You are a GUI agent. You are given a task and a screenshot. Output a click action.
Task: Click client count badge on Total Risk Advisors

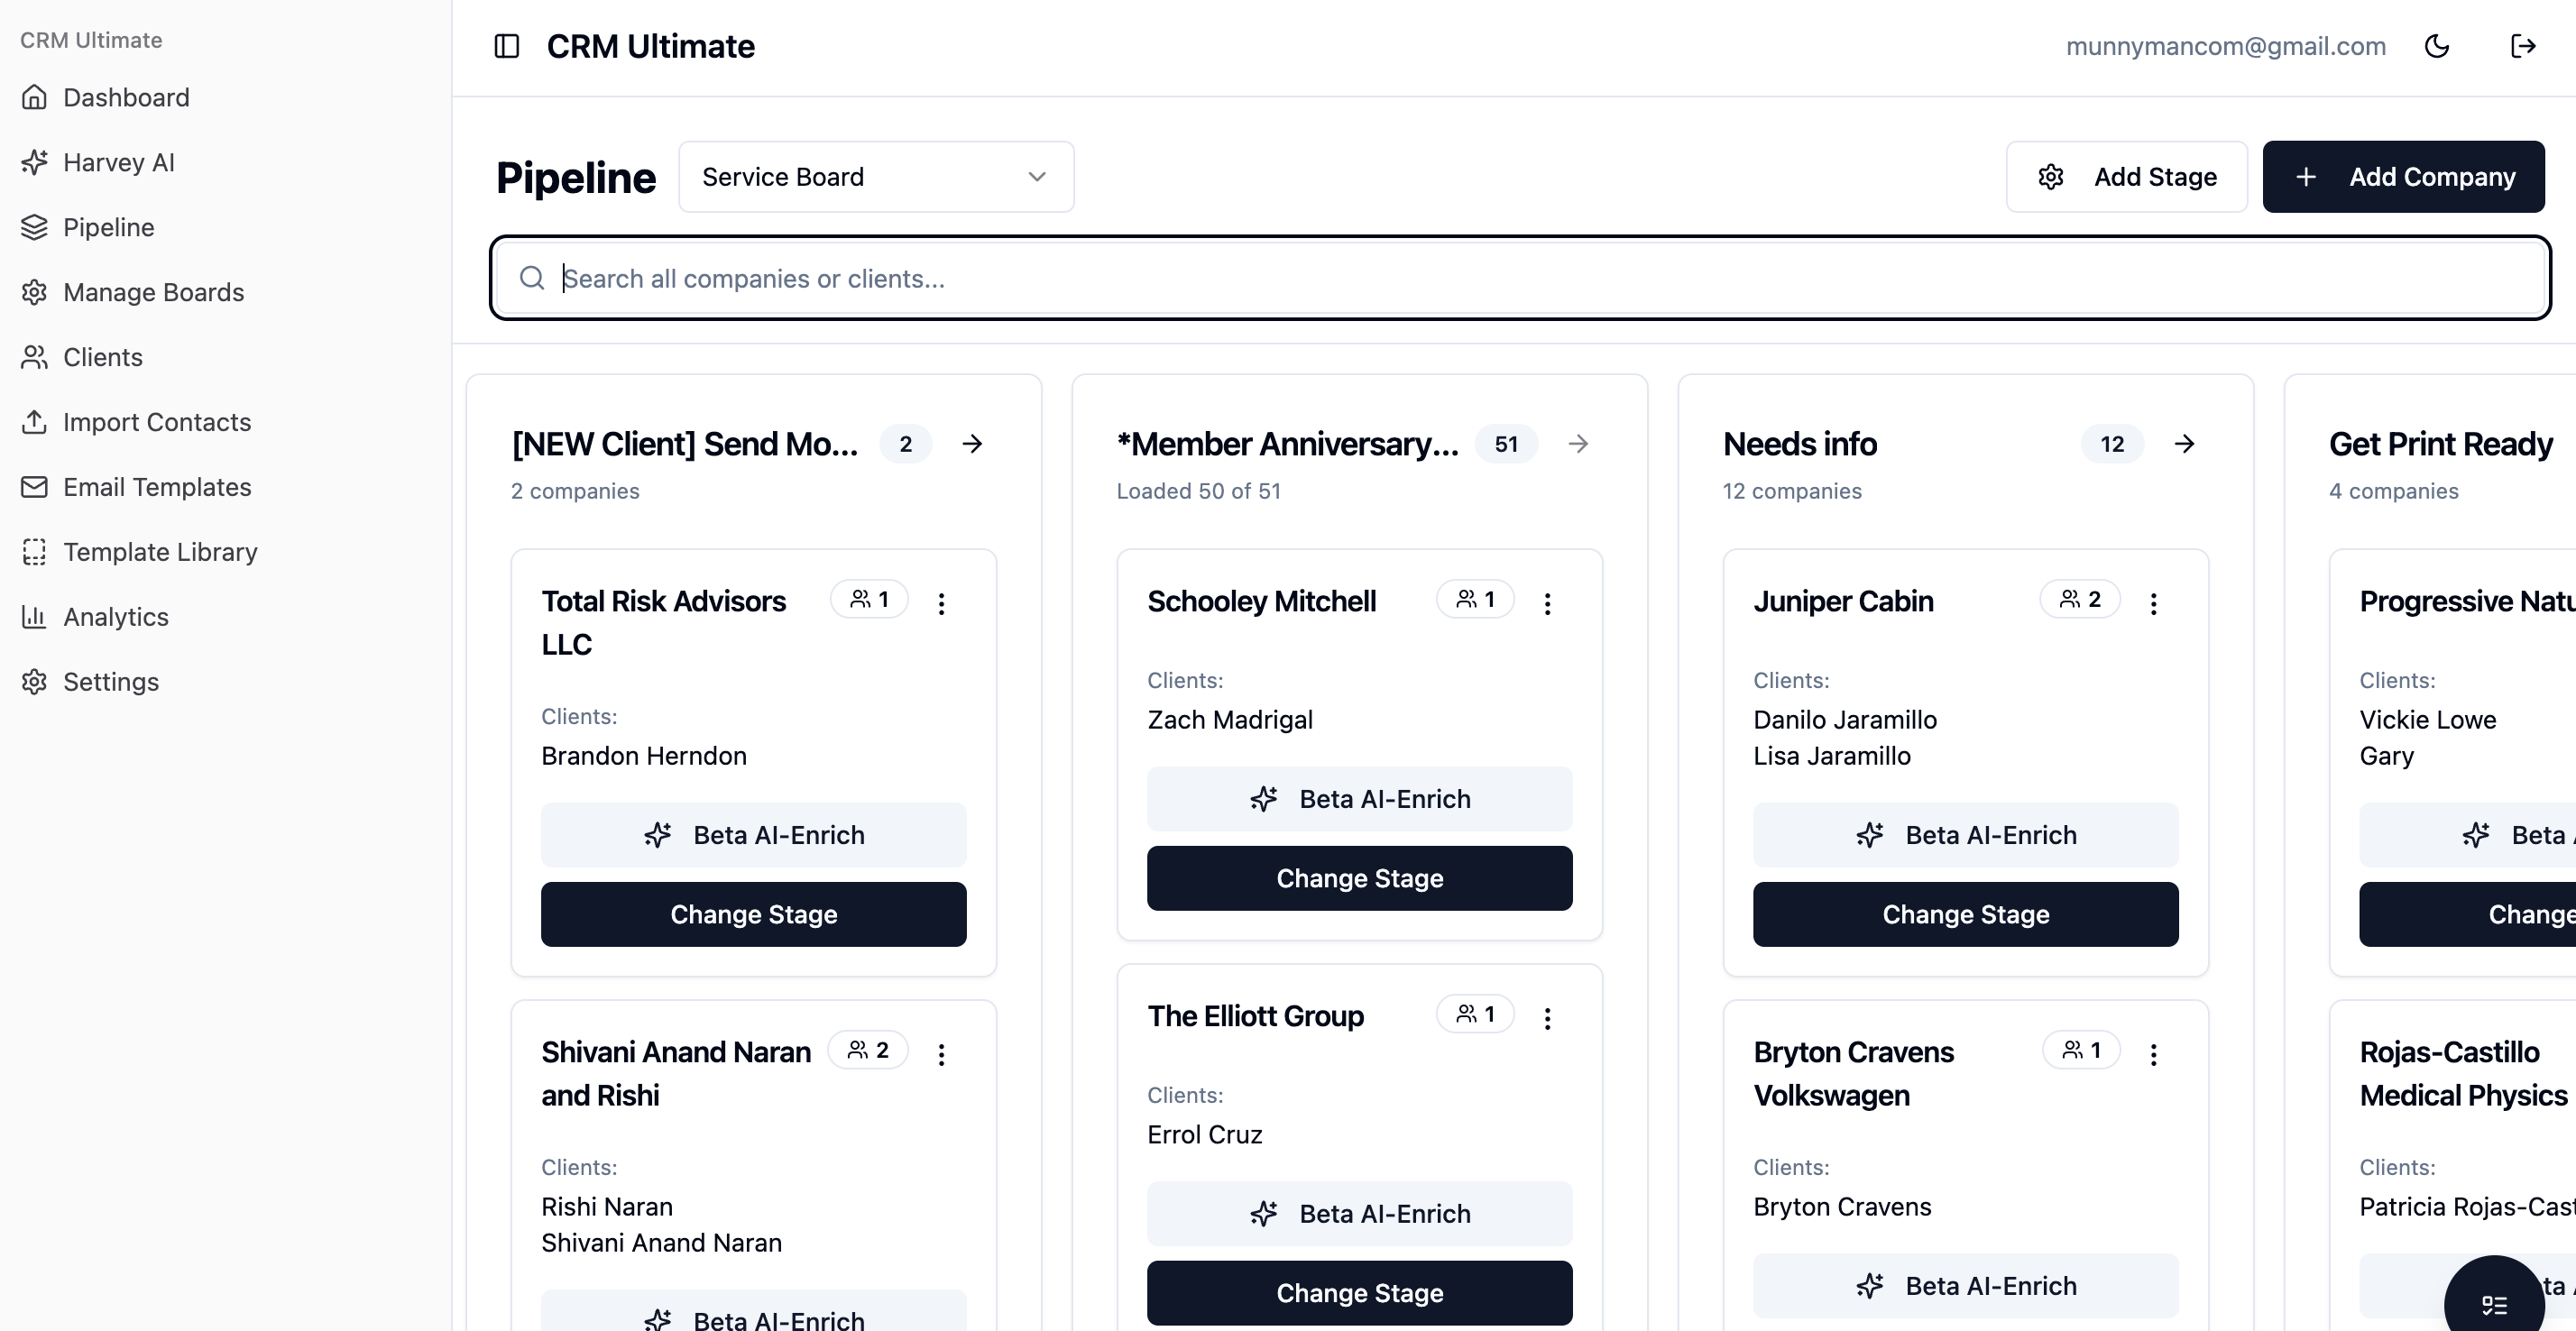[x=869, y=599]
